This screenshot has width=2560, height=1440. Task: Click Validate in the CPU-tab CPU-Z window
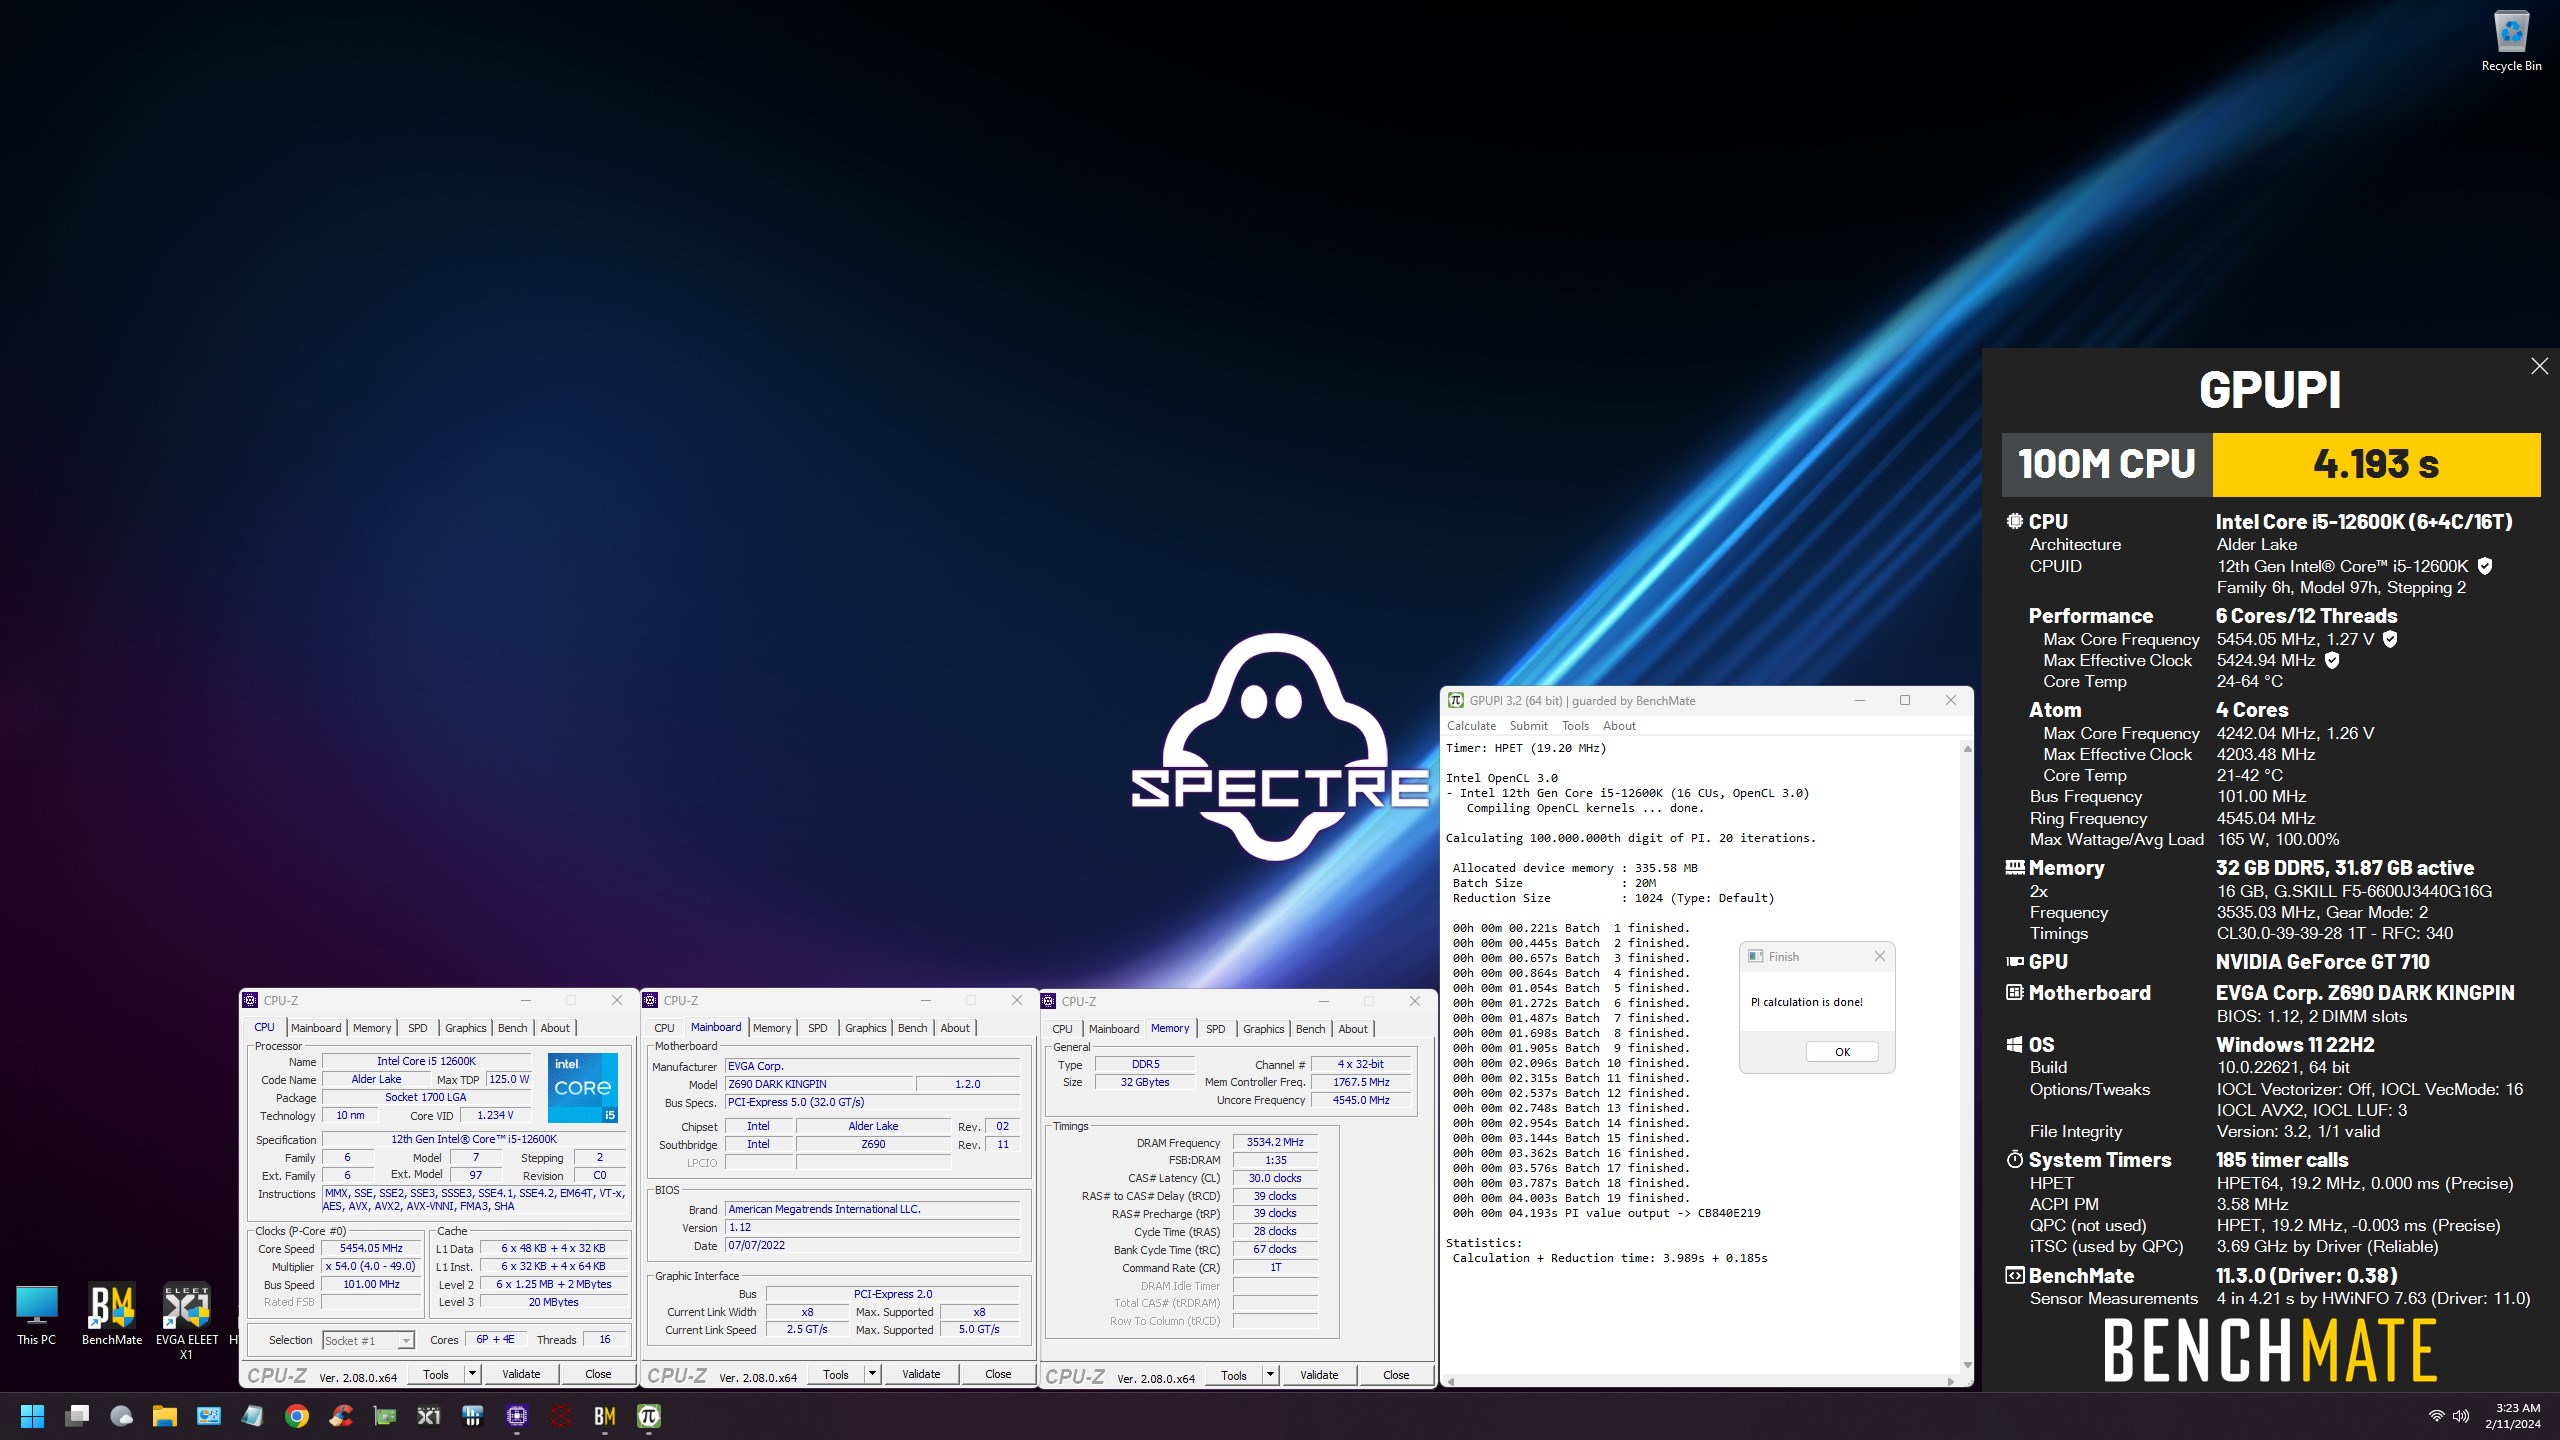(x=521, y=1374)
